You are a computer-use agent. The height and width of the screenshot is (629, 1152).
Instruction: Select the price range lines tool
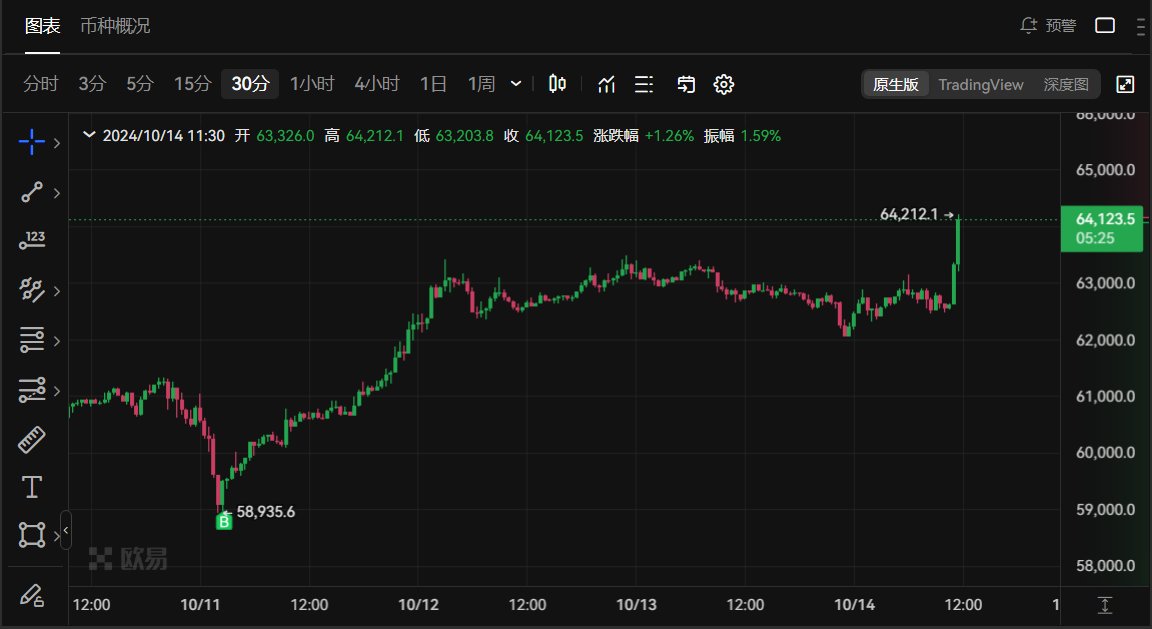32,390
